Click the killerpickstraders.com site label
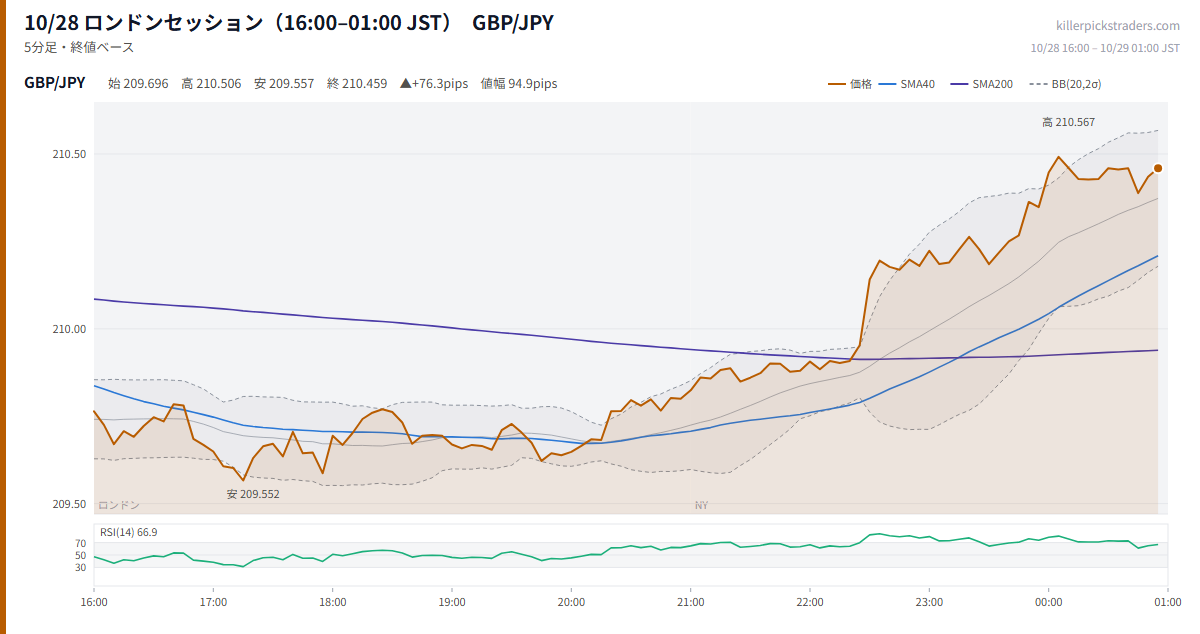This screenshot has height=634, width=1200. pos(1118,26)
